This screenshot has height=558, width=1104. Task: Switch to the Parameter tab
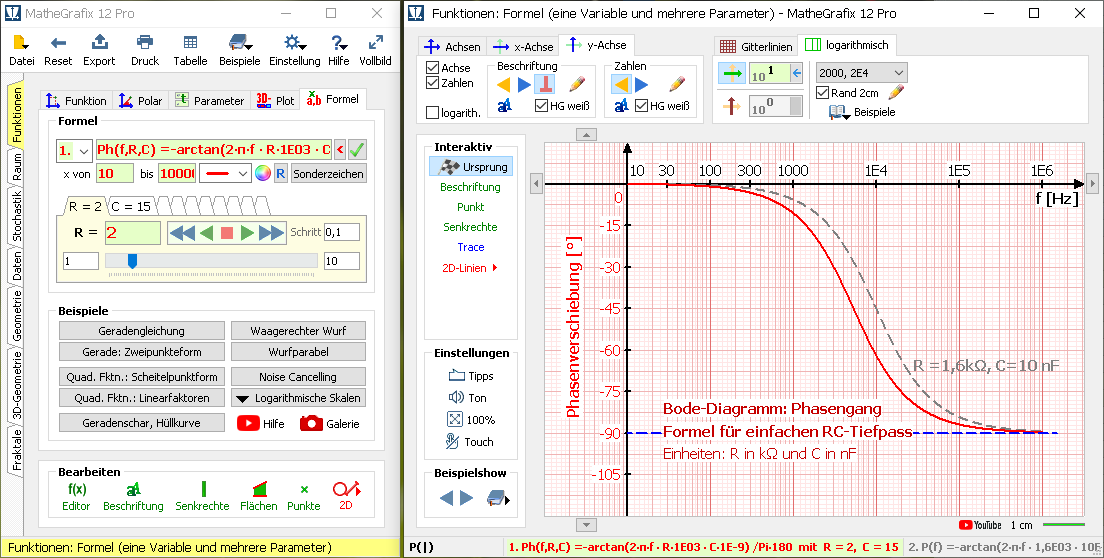210,101
